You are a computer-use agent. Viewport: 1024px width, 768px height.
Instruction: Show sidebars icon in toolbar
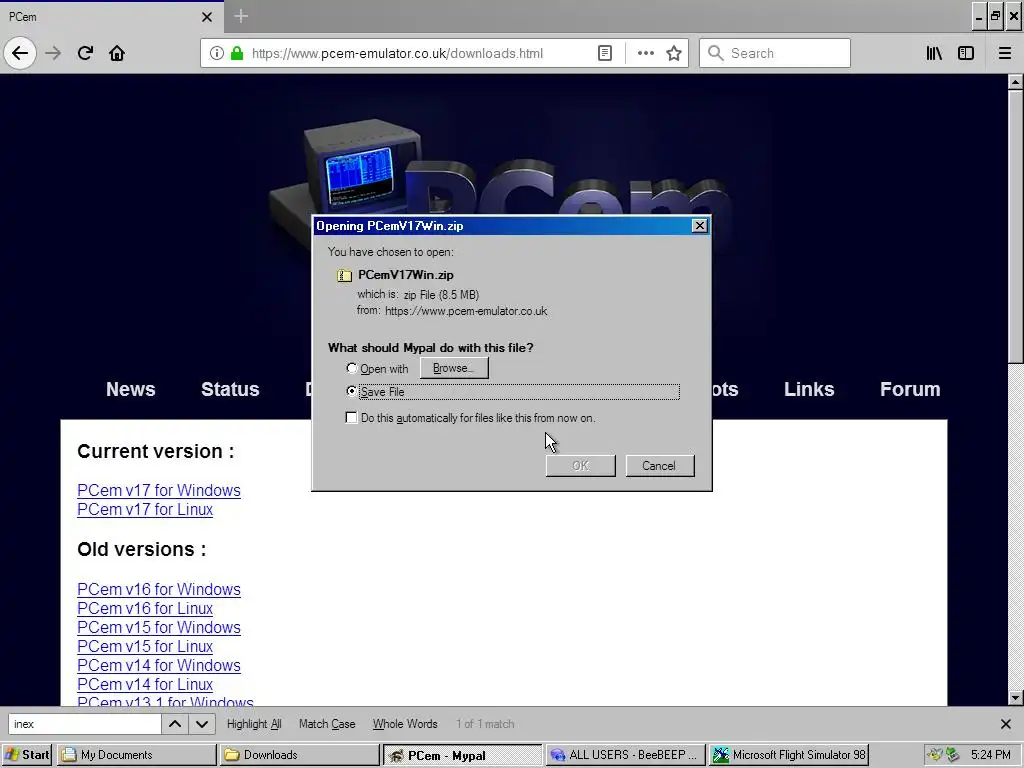point(966,53)
